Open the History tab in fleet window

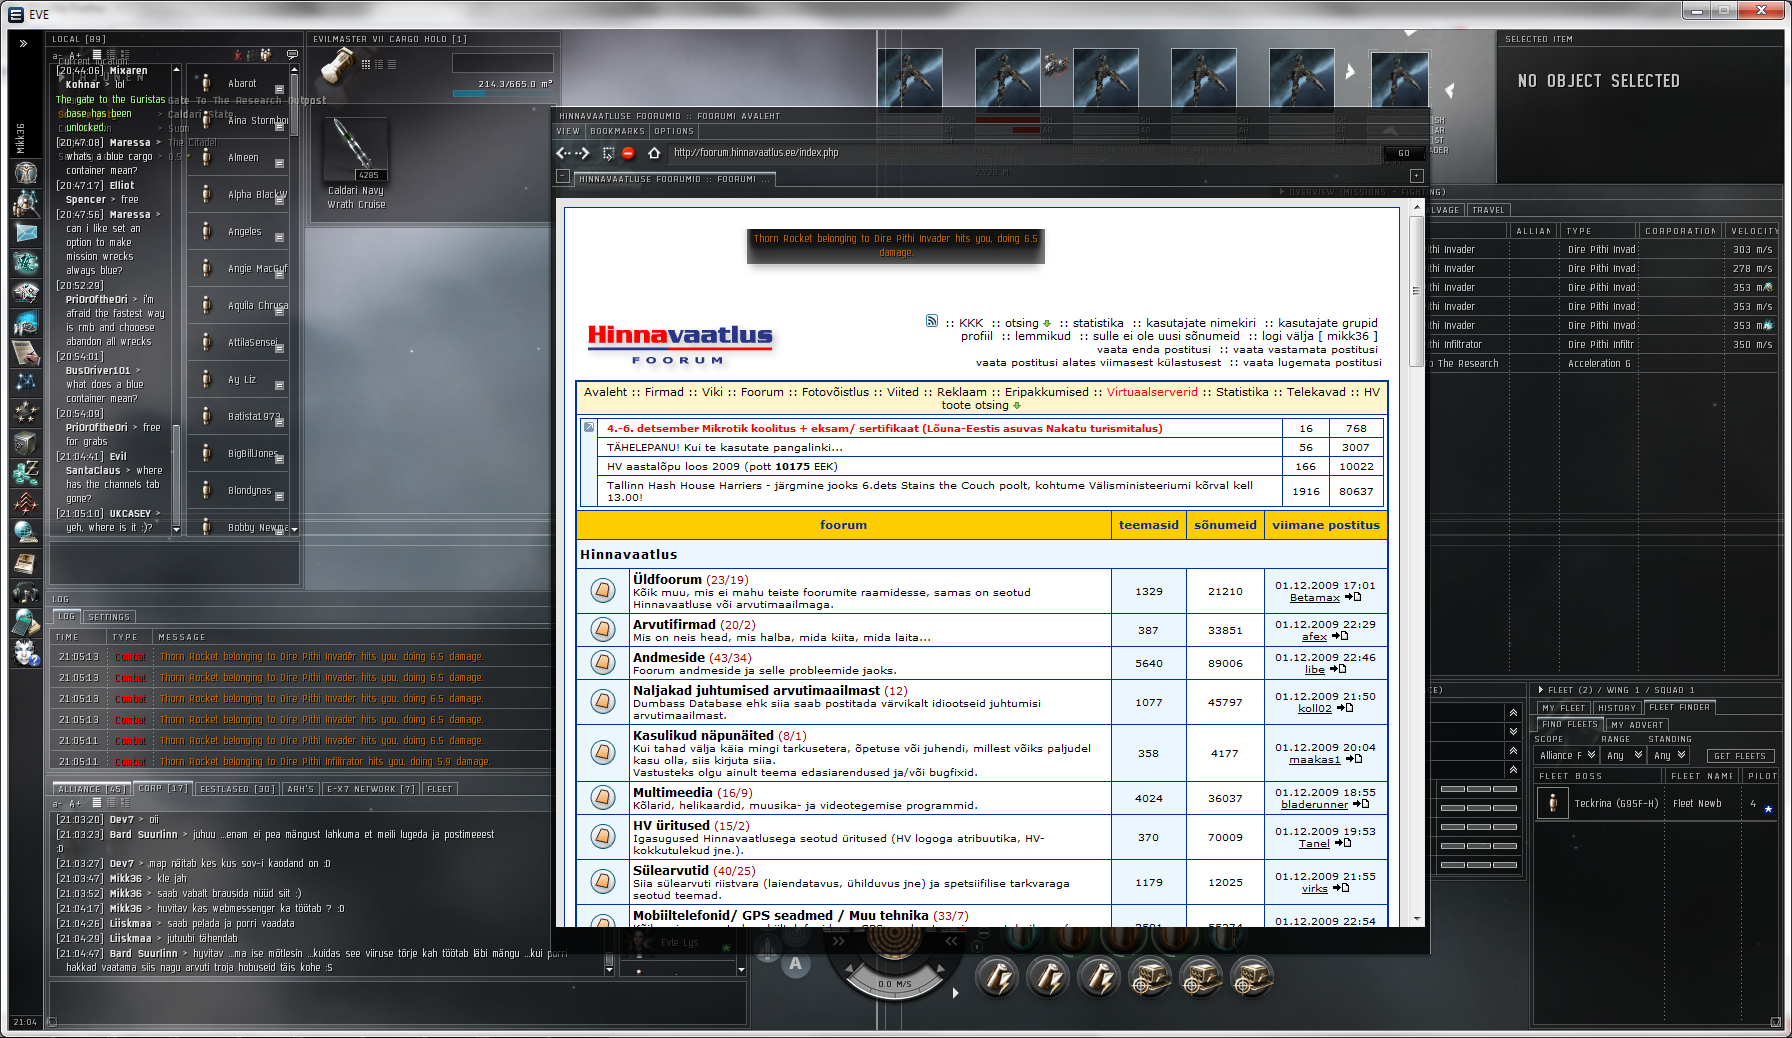point(1617,708)
